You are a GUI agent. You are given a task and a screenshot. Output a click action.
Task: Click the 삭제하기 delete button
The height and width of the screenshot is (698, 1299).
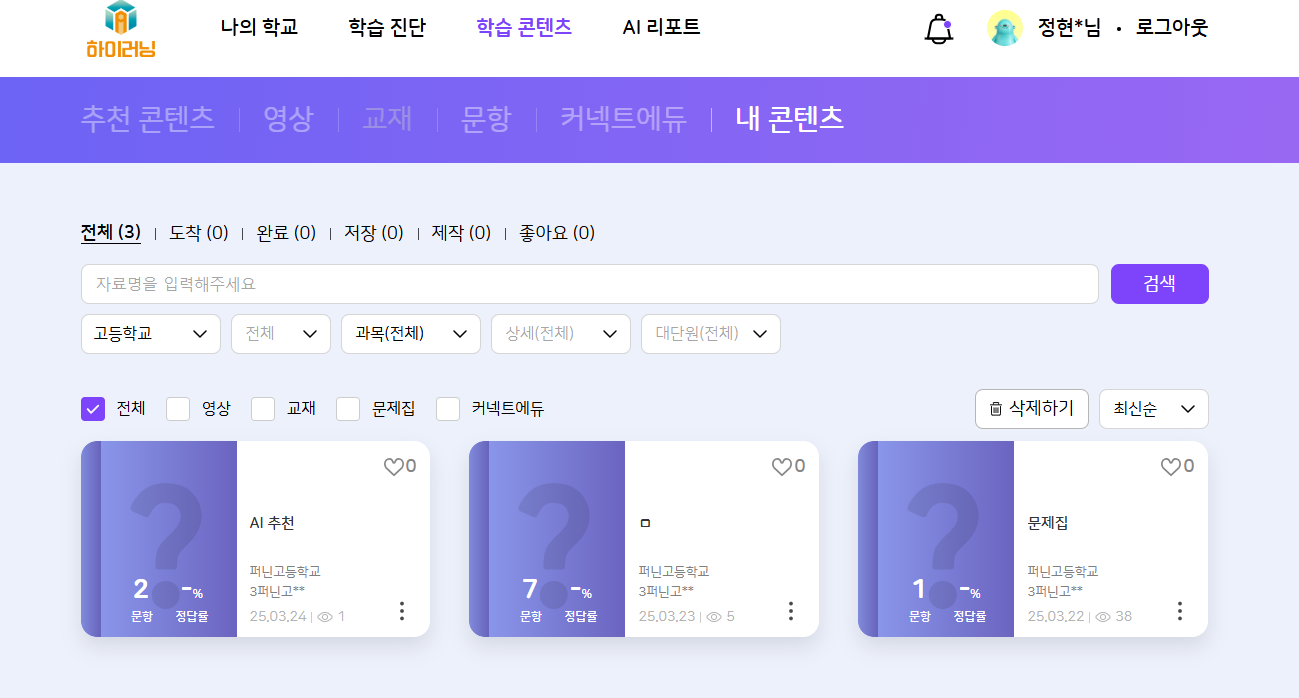coord(1031,409)
